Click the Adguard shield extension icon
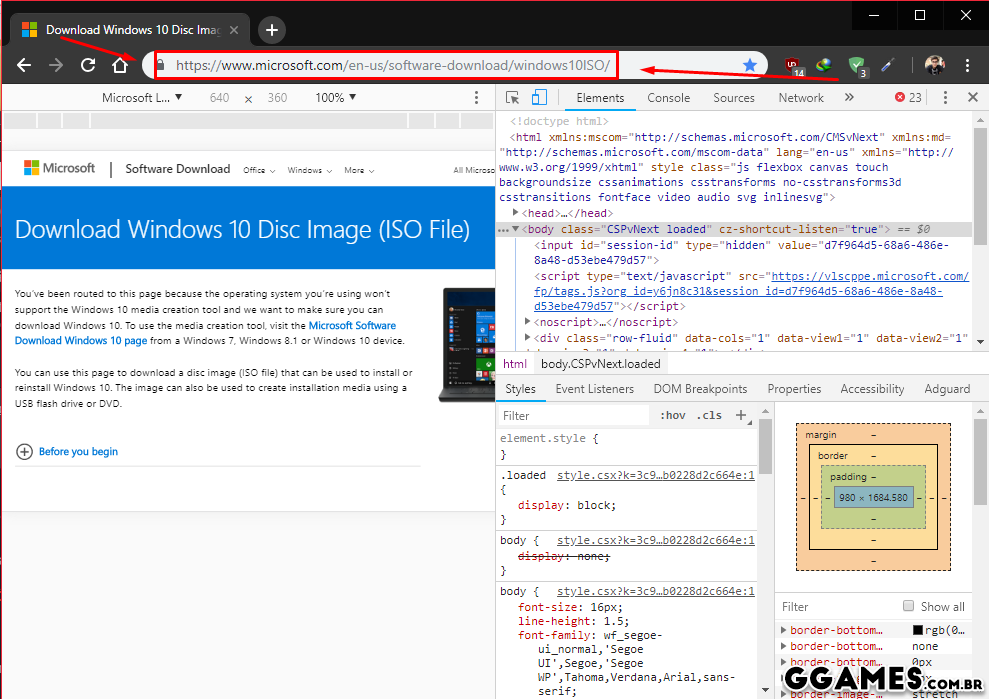This screenshot has width=989, height=699. point(857,65)
